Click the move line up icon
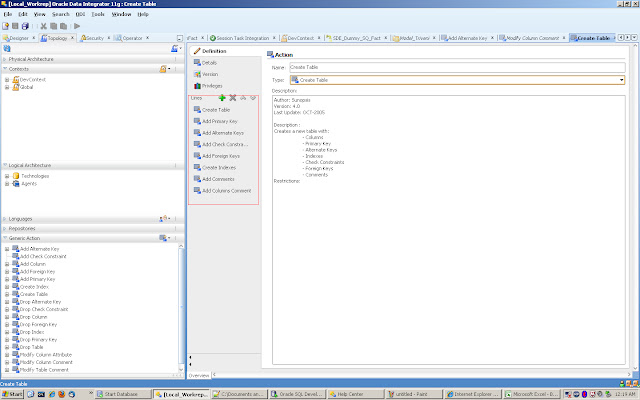 coord(243,98)
